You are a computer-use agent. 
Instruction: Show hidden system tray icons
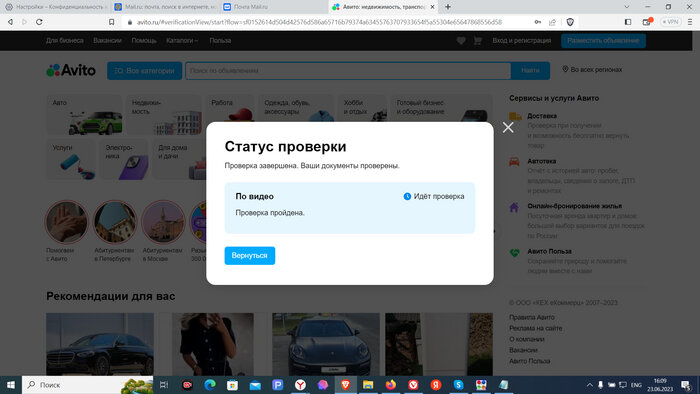(x=589, y=385)
